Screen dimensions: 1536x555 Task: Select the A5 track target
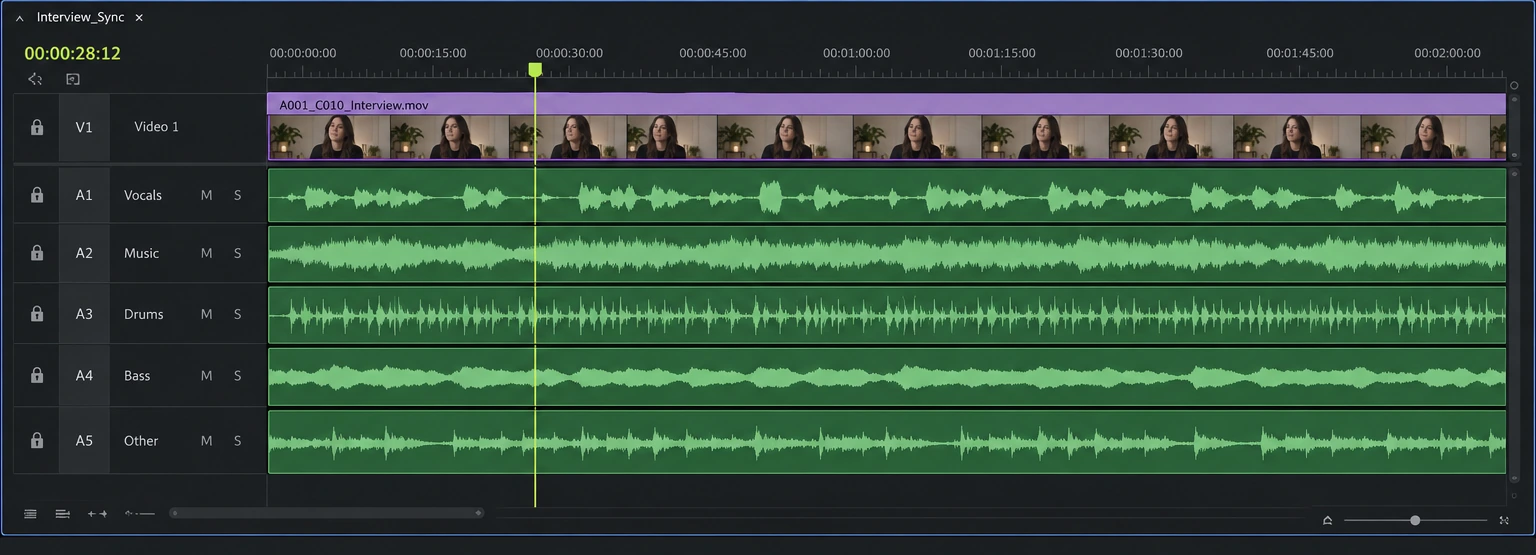click(84, 440)
